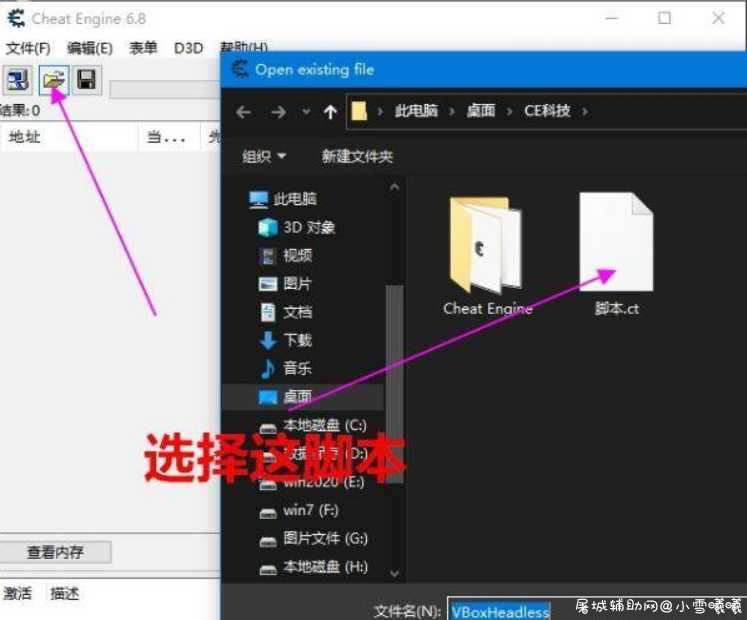Open the 组织 dropdown menu
Screen dimensions: 747x620
[264, 156]
